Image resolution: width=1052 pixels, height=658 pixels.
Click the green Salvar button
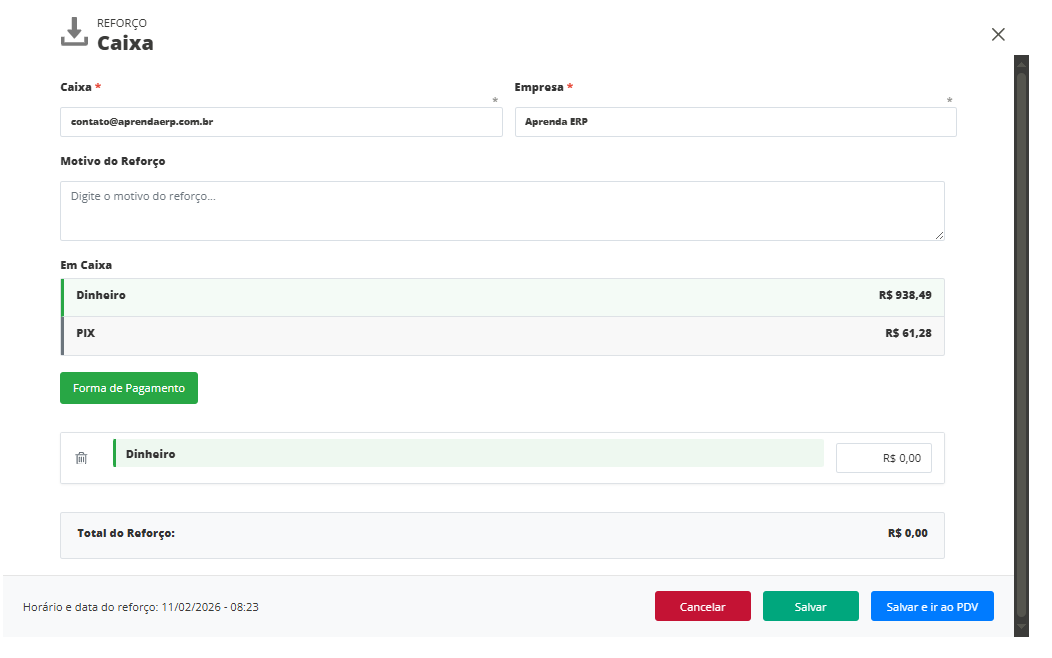810,607
